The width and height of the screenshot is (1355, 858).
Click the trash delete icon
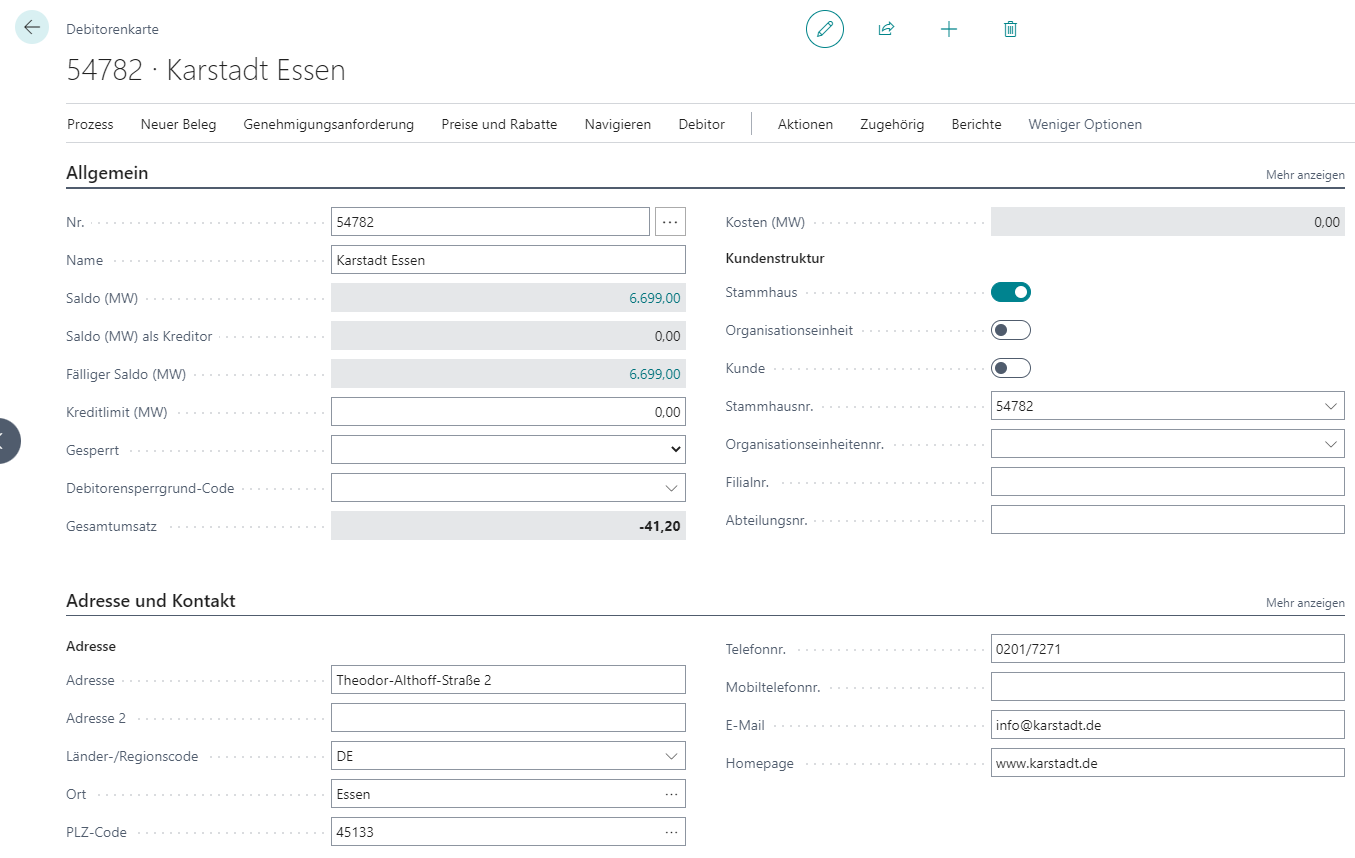point(1010,29)
